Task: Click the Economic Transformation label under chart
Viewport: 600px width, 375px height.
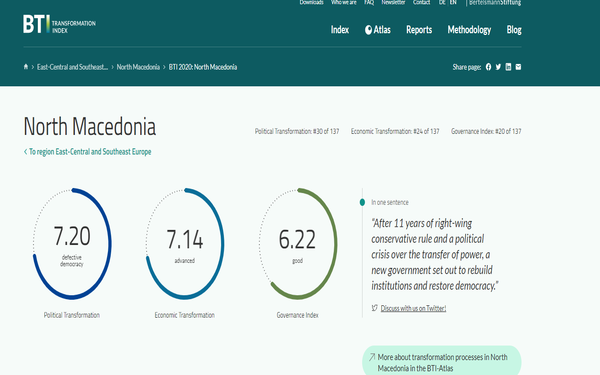Action: click(x=184, y=315)
